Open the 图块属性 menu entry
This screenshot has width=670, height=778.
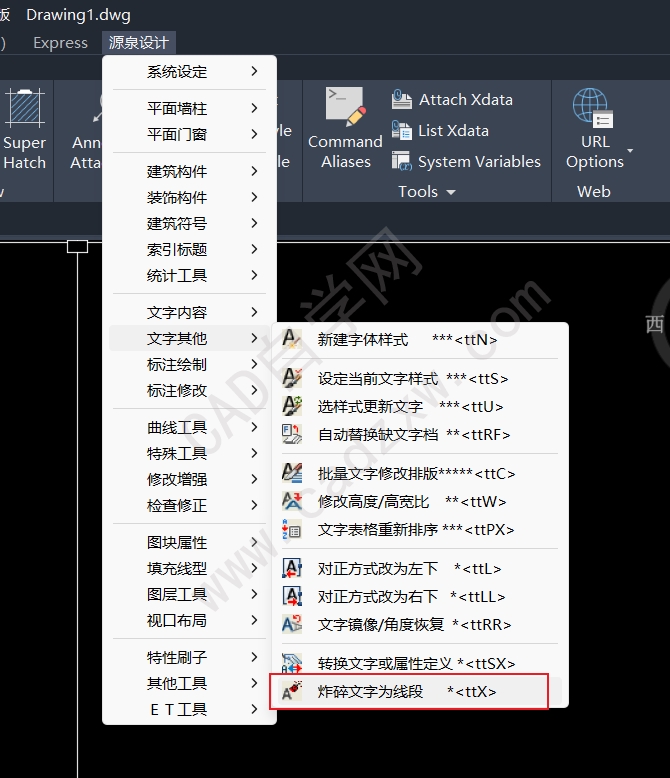tap(189, 542)
